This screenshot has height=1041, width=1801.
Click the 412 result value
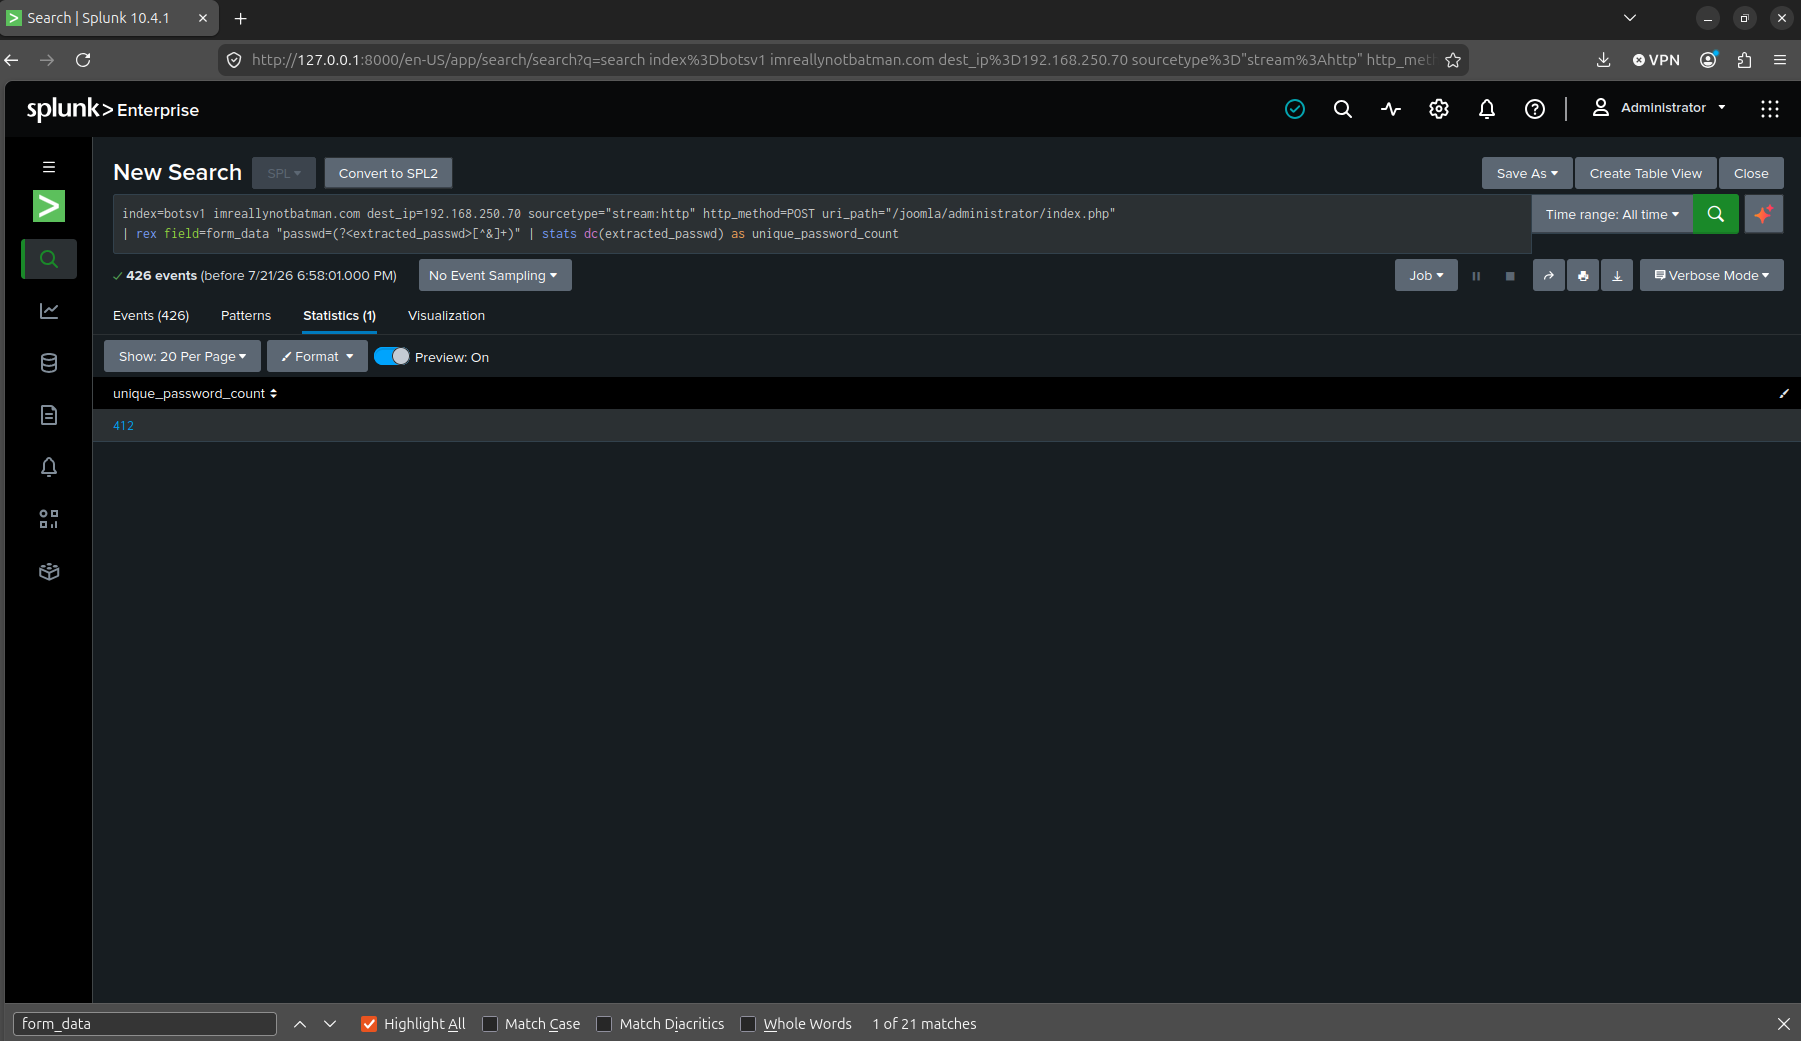coord(123,426)
